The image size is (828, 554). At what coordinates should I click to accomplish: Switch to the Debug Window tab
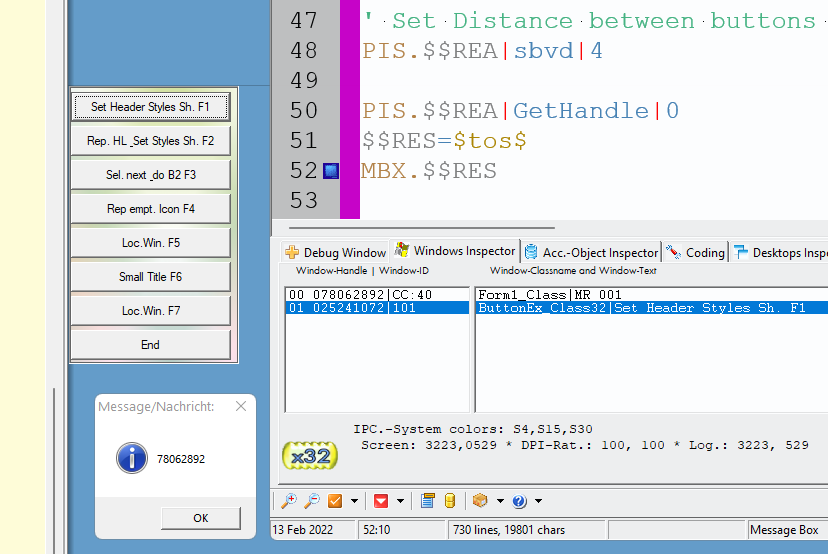click(336, 253)
